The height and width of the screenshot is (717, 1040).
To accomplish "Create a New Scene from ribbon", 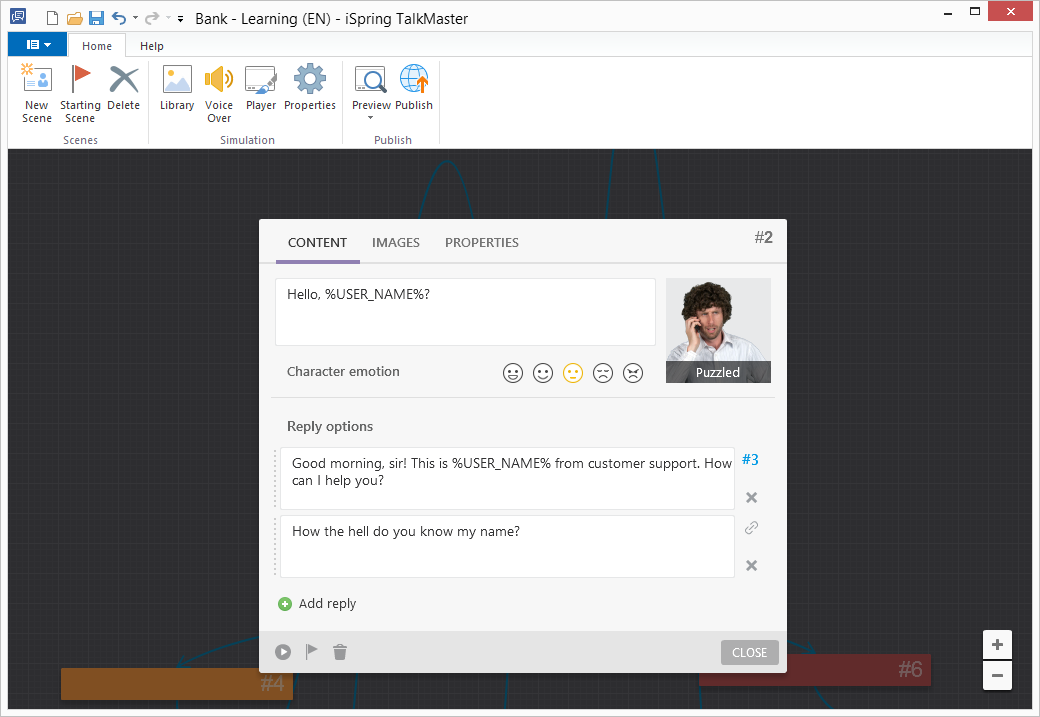I will (x=36, y=94).
